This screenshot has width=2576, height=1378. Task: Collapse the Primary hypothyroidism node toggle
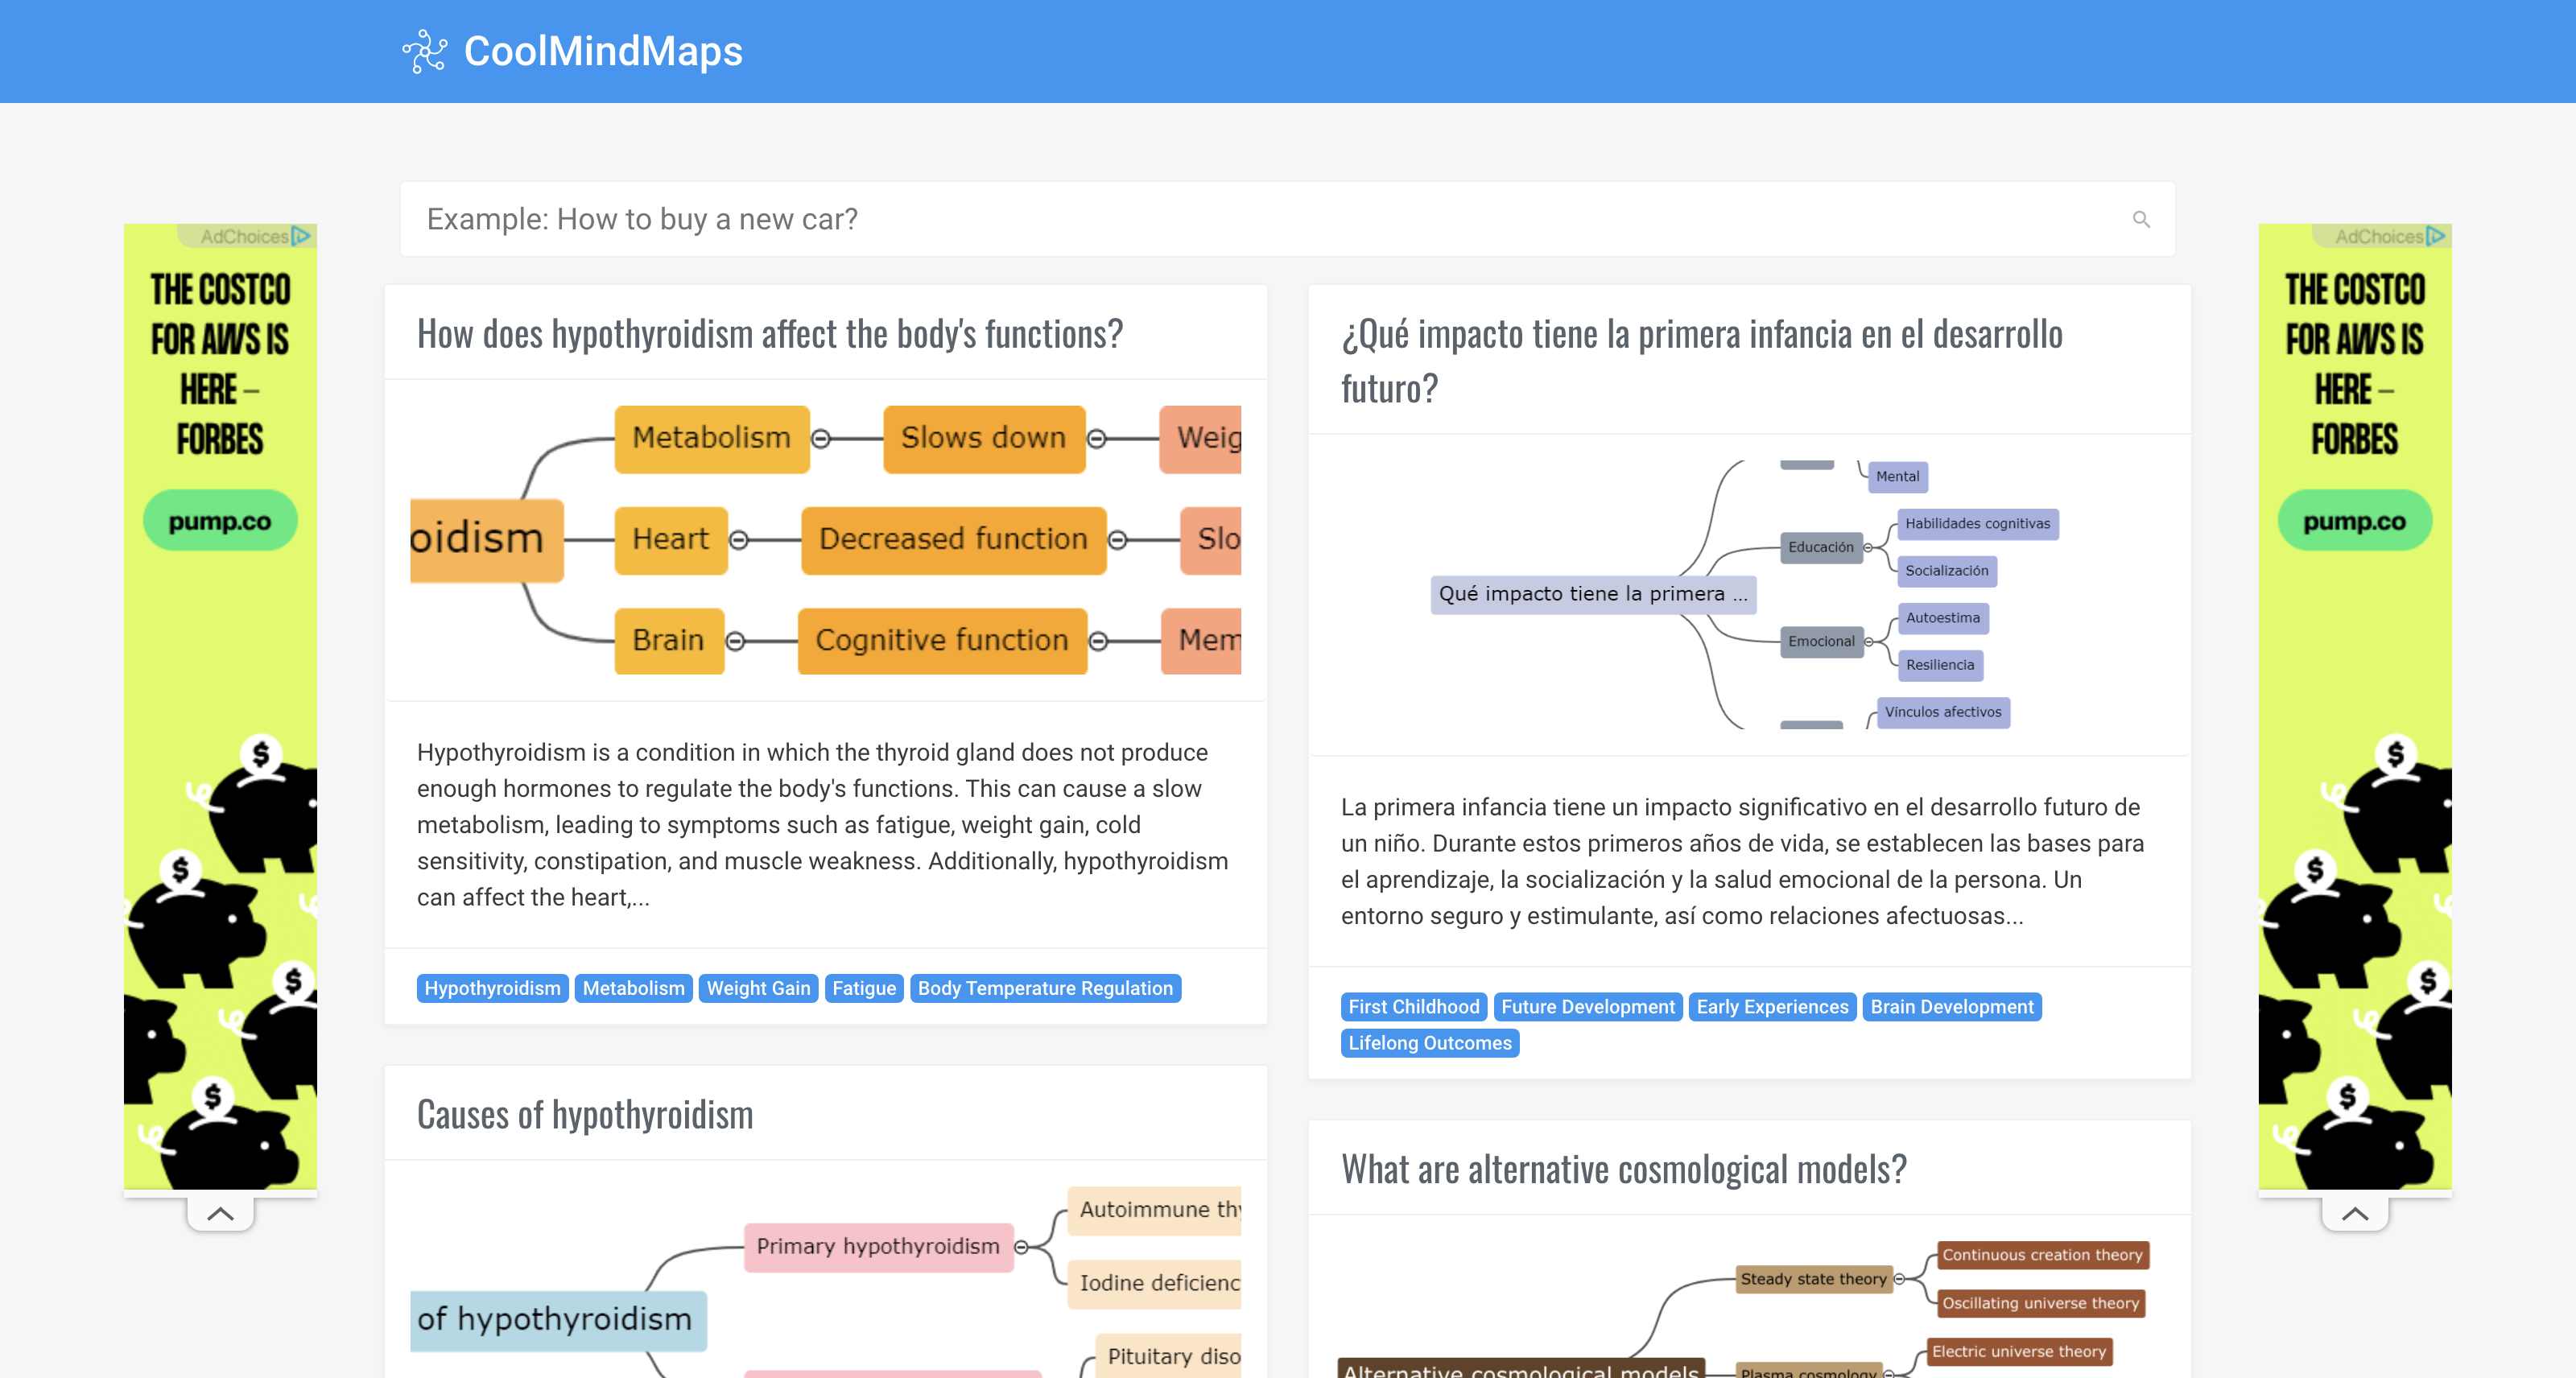(1022, 1247)
